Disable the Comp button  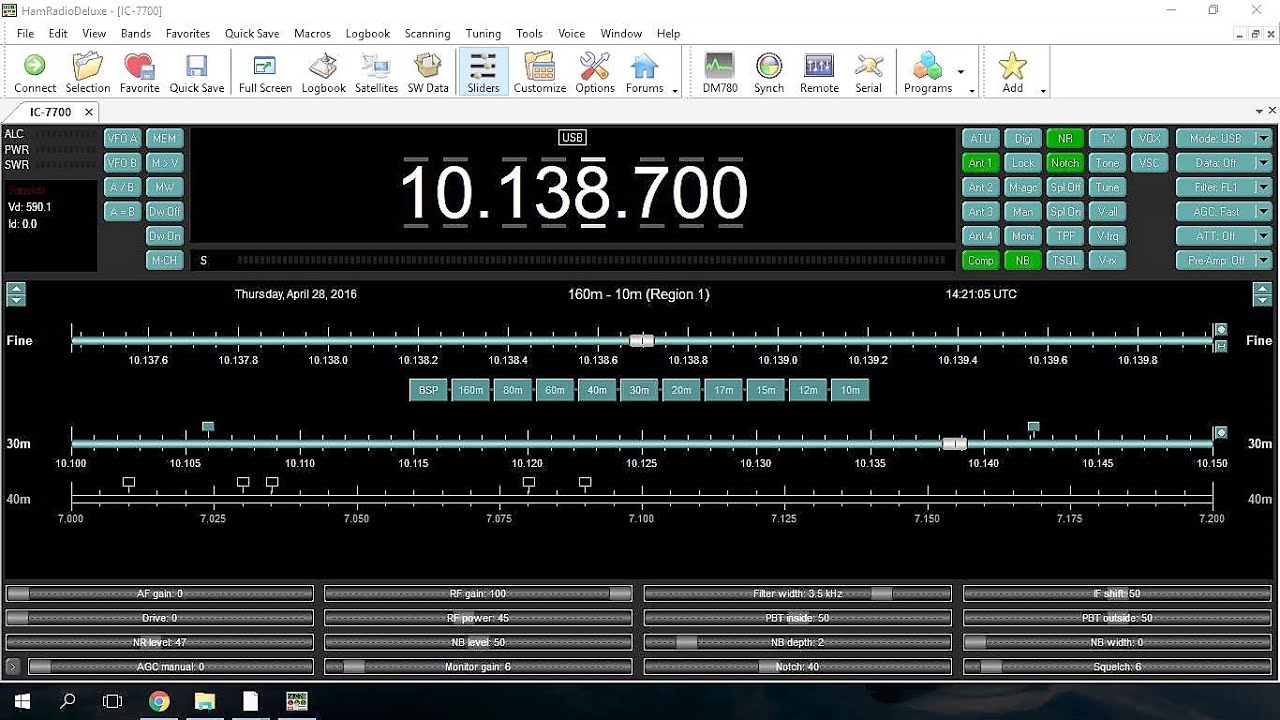980,260
